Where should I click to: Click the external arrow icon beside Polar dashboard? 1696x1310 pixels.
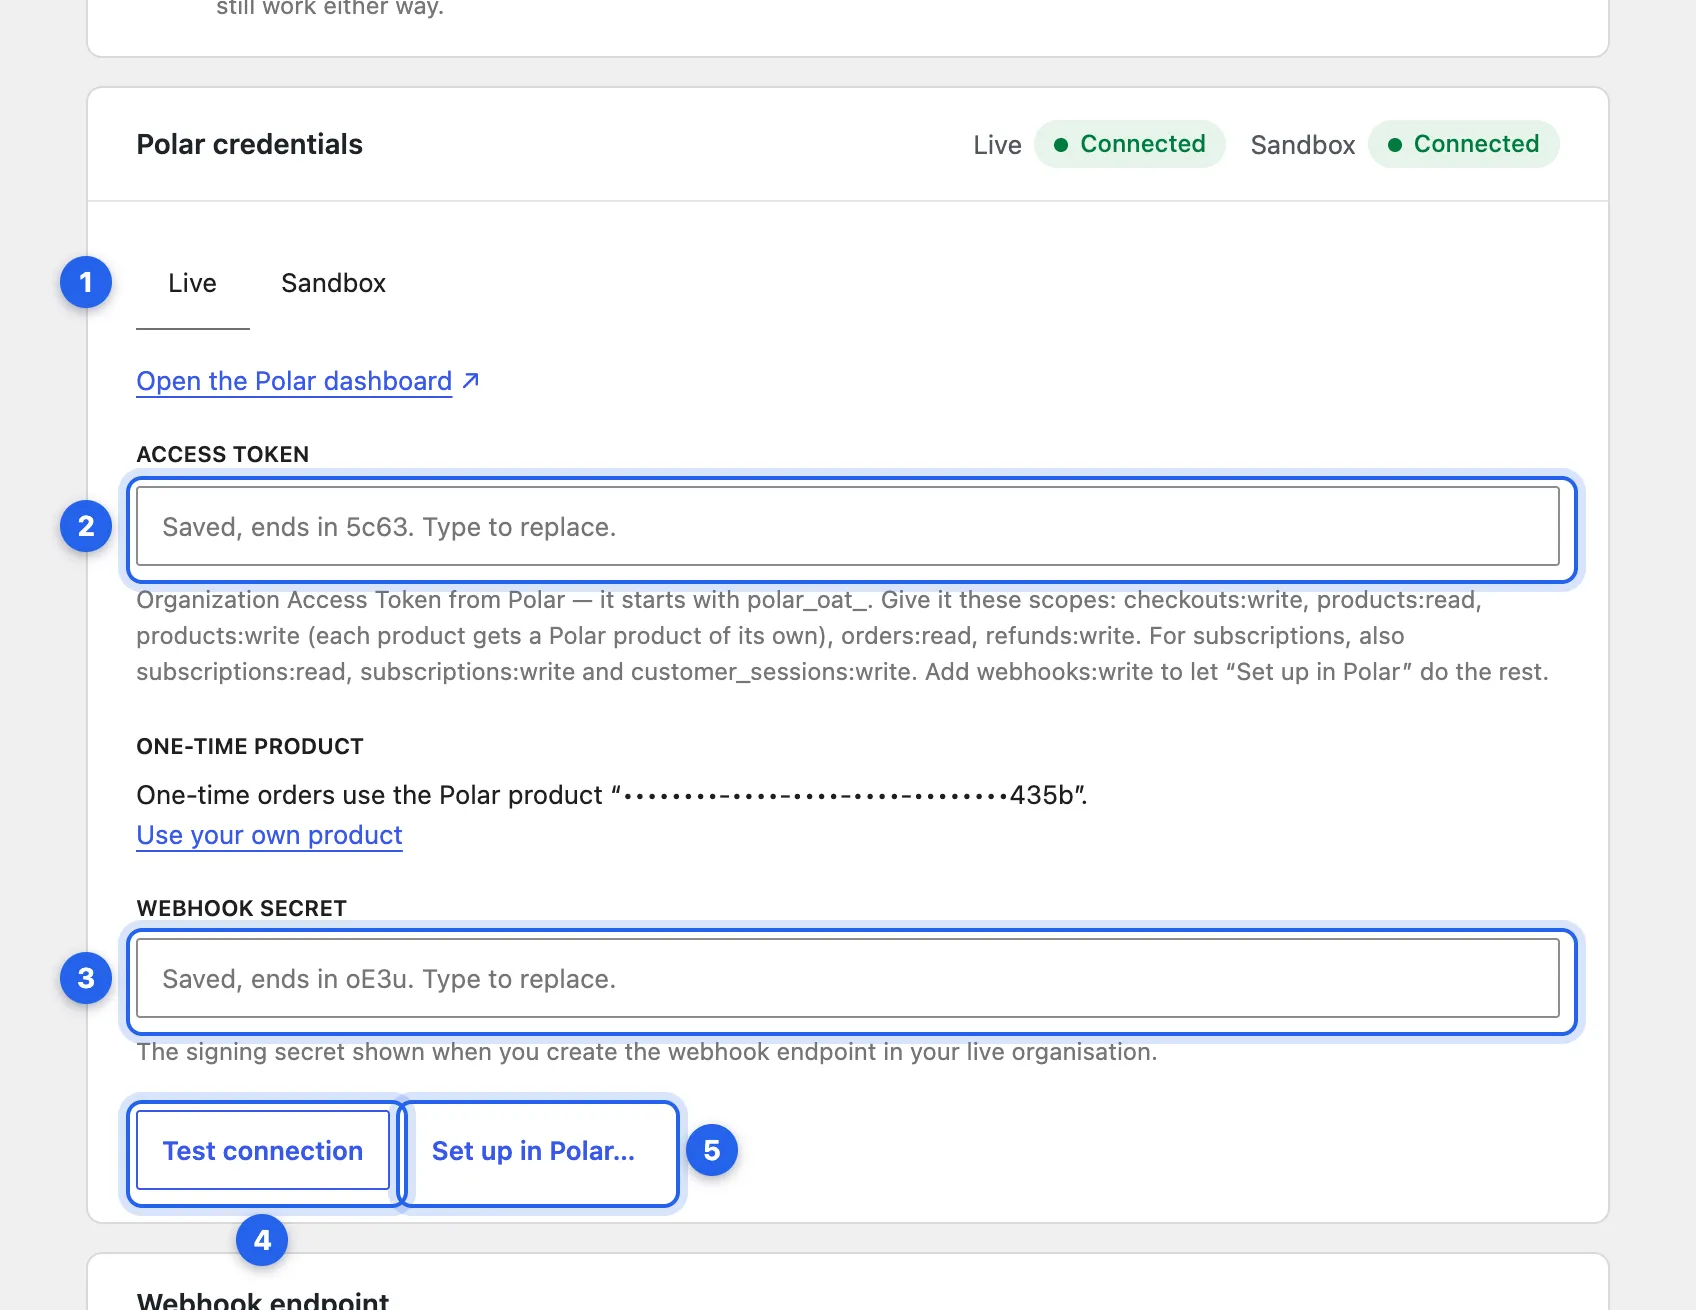pyautogui.click(x=471, y=380)
